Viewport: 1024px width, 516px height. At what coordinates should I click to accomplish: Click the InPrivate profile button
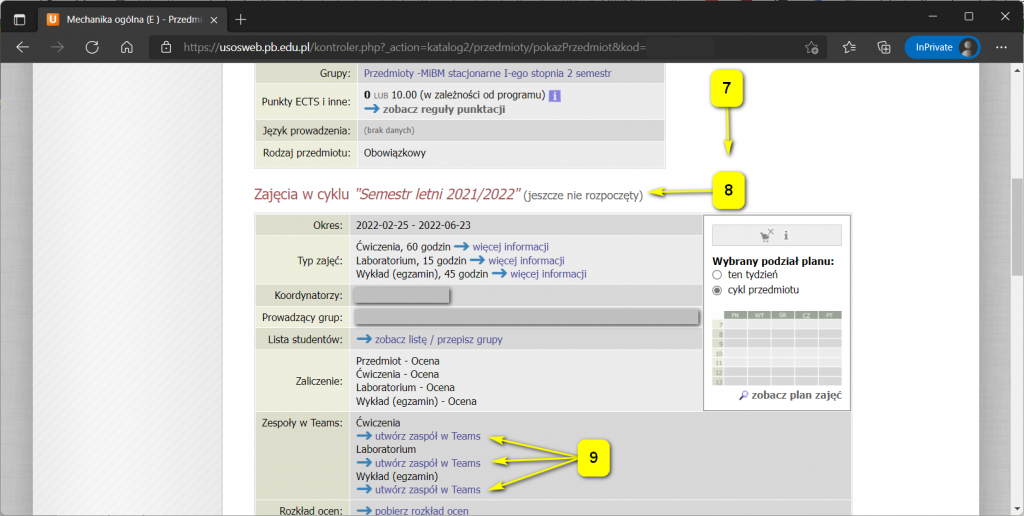coord(942,47)
